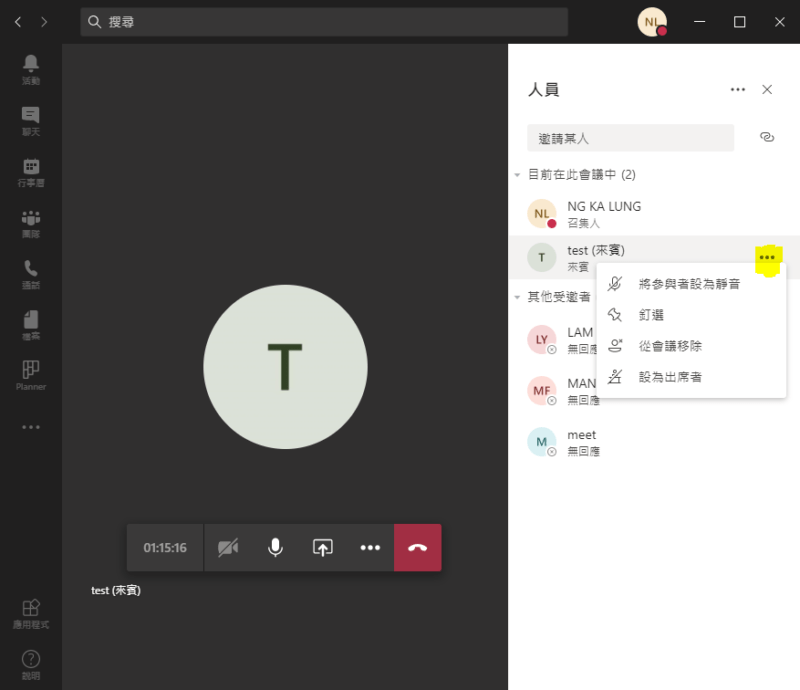This screenshot has height=690, width=800.
Task: Hang up the call with red button
Action: (x=417, y=548)
